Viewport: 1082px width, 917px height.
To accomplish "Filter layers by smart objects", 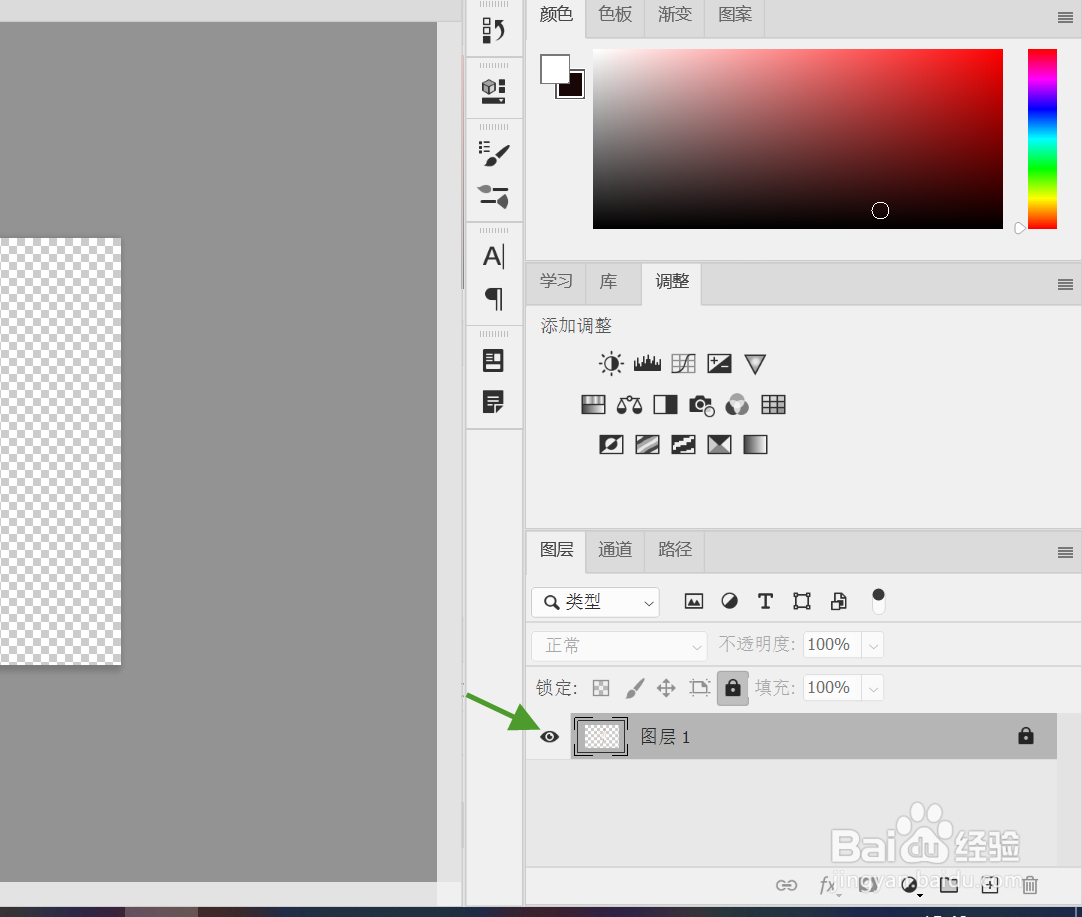I will [838, 601].
